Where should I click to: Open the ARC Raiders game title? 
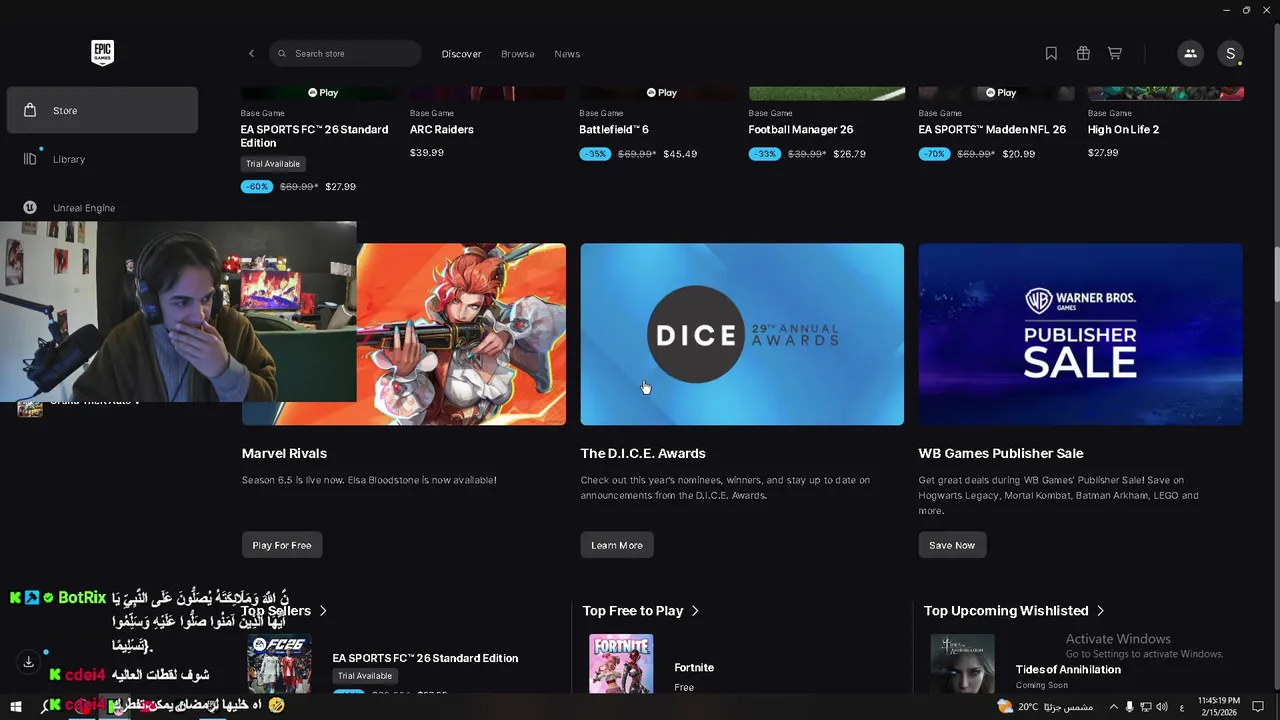[441, 130]
